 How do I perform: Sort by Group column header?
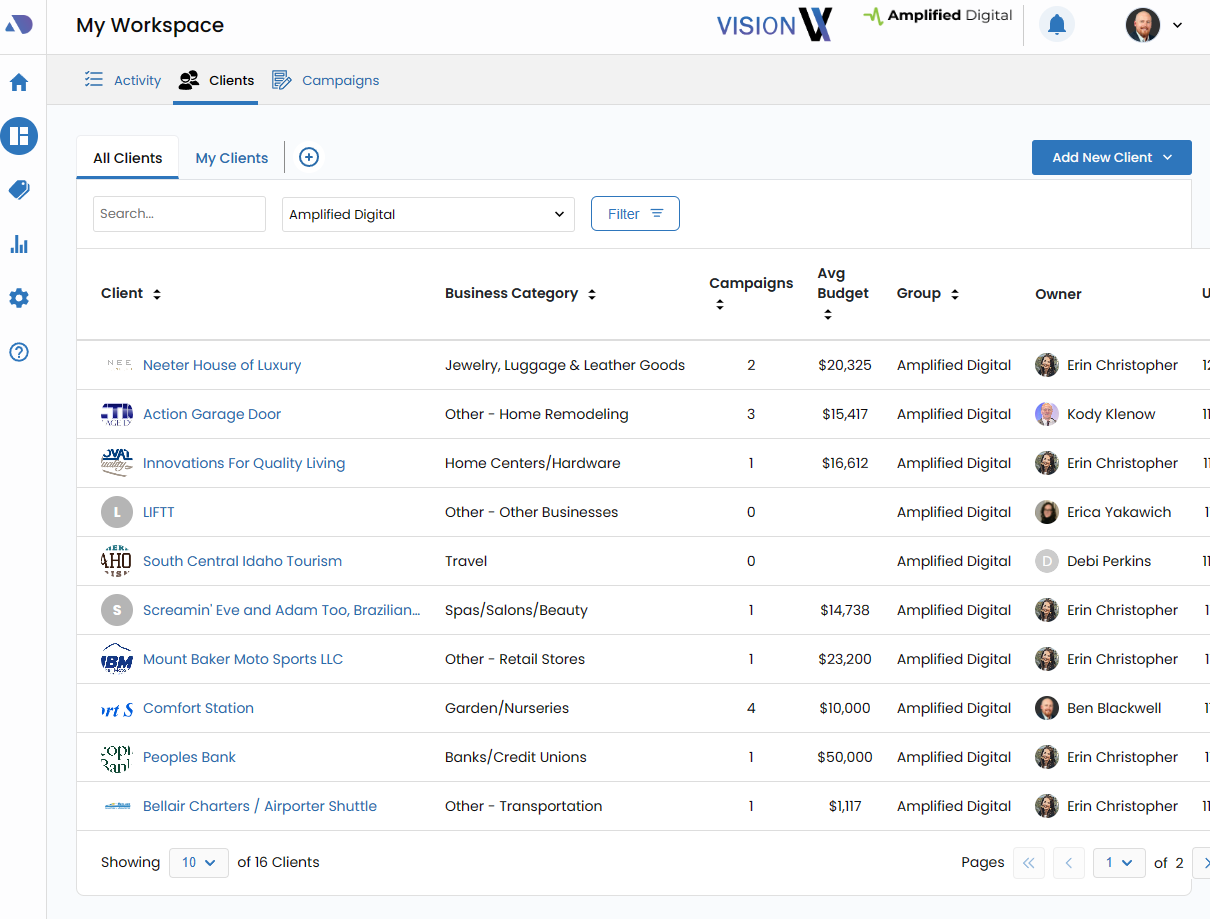click(x=955, y=294)
